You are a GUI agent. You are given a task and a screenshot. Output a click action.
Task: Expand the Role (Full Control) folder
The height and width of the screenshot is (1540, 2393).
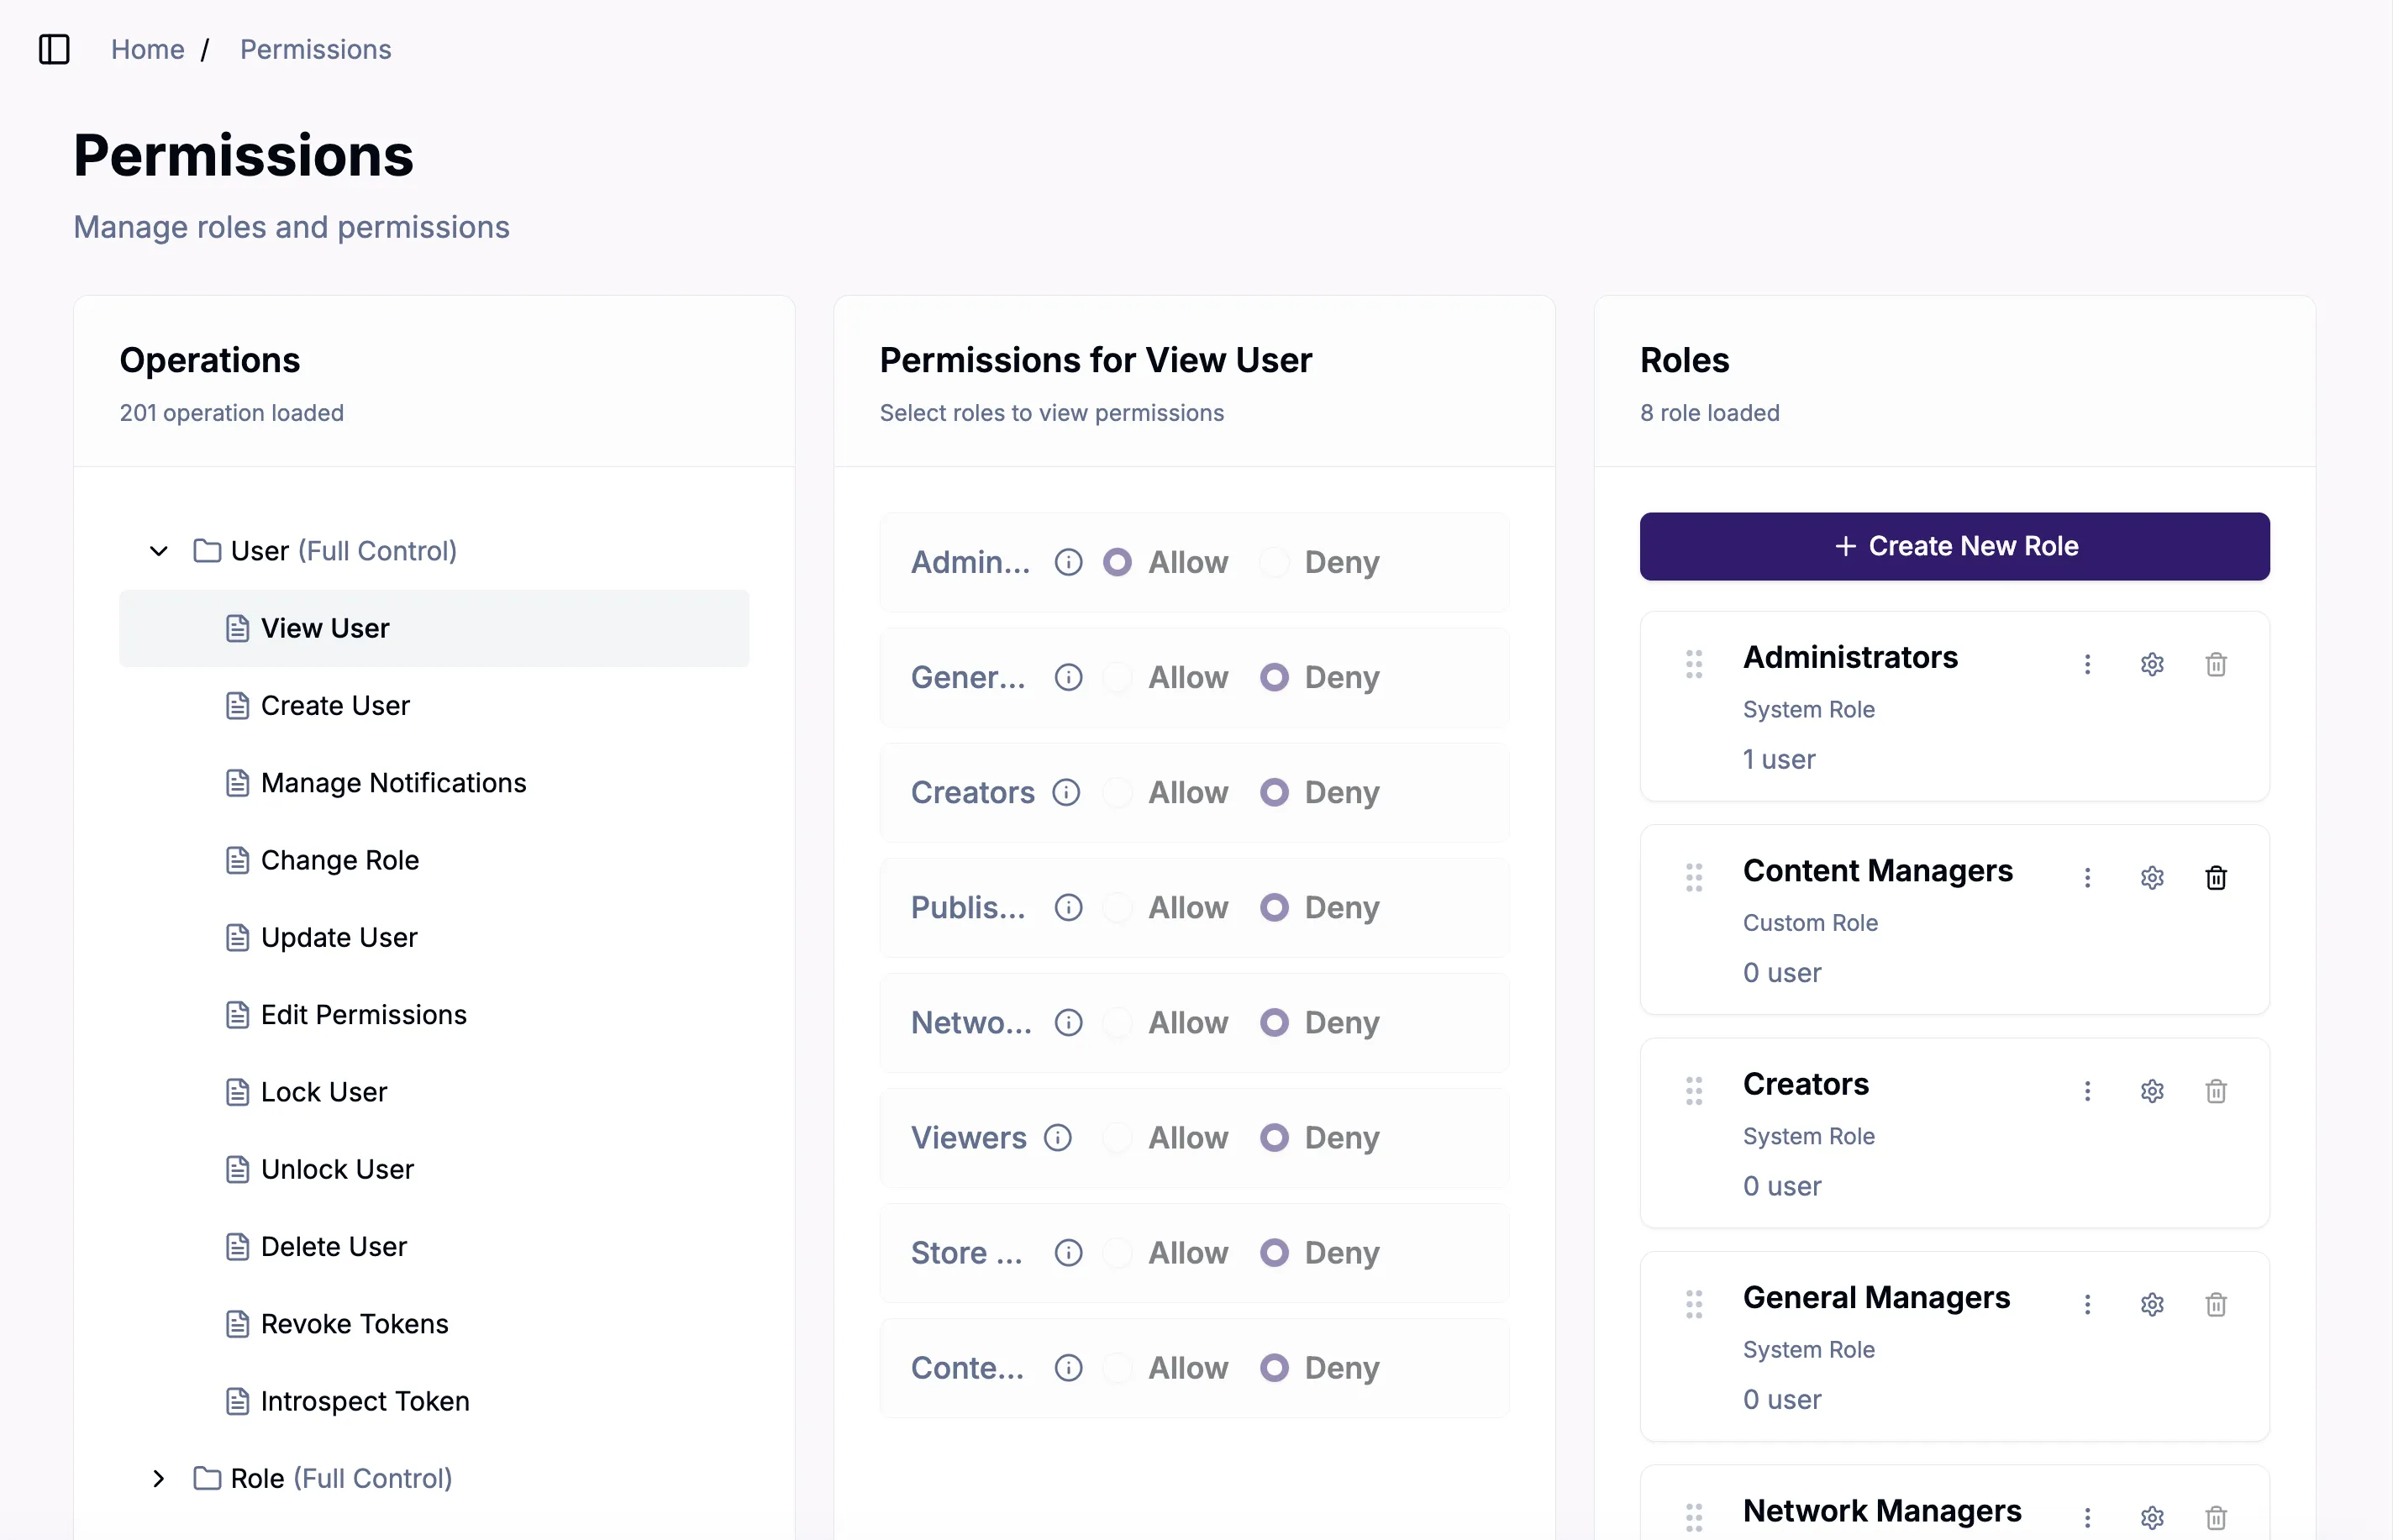(x=158, y=1478)
